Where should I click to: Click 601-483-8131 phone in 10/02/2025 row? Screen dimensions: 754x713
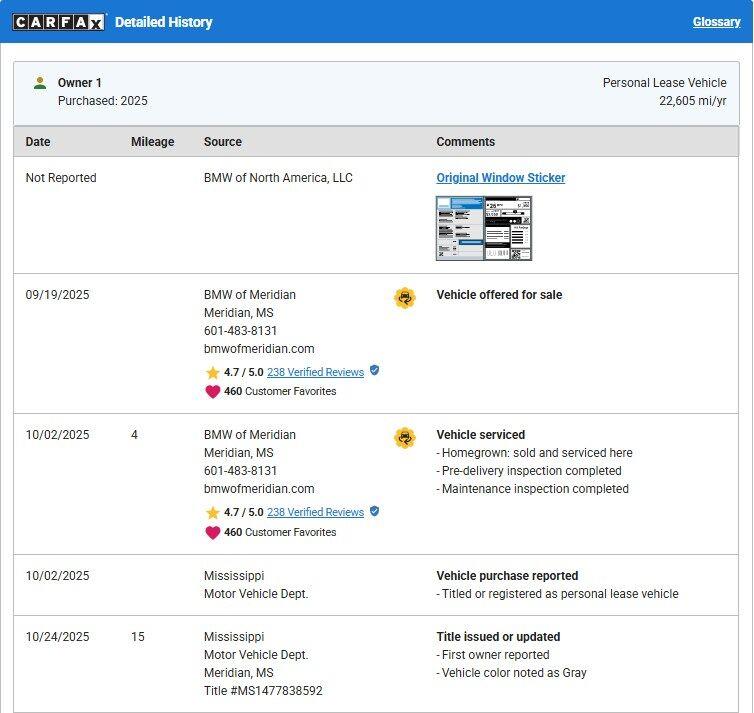point(240,471)
